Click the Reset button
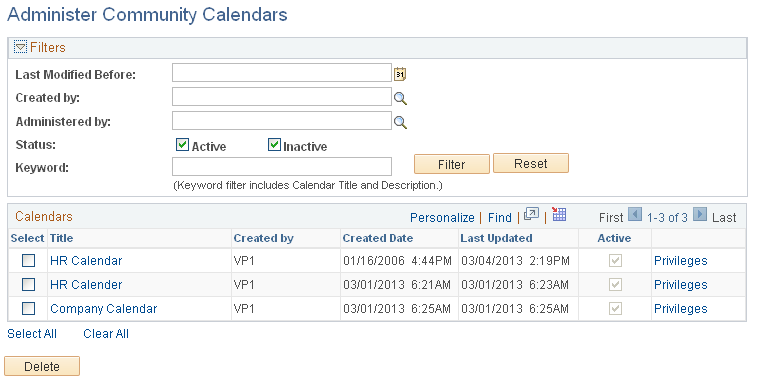 coord(531,163)
